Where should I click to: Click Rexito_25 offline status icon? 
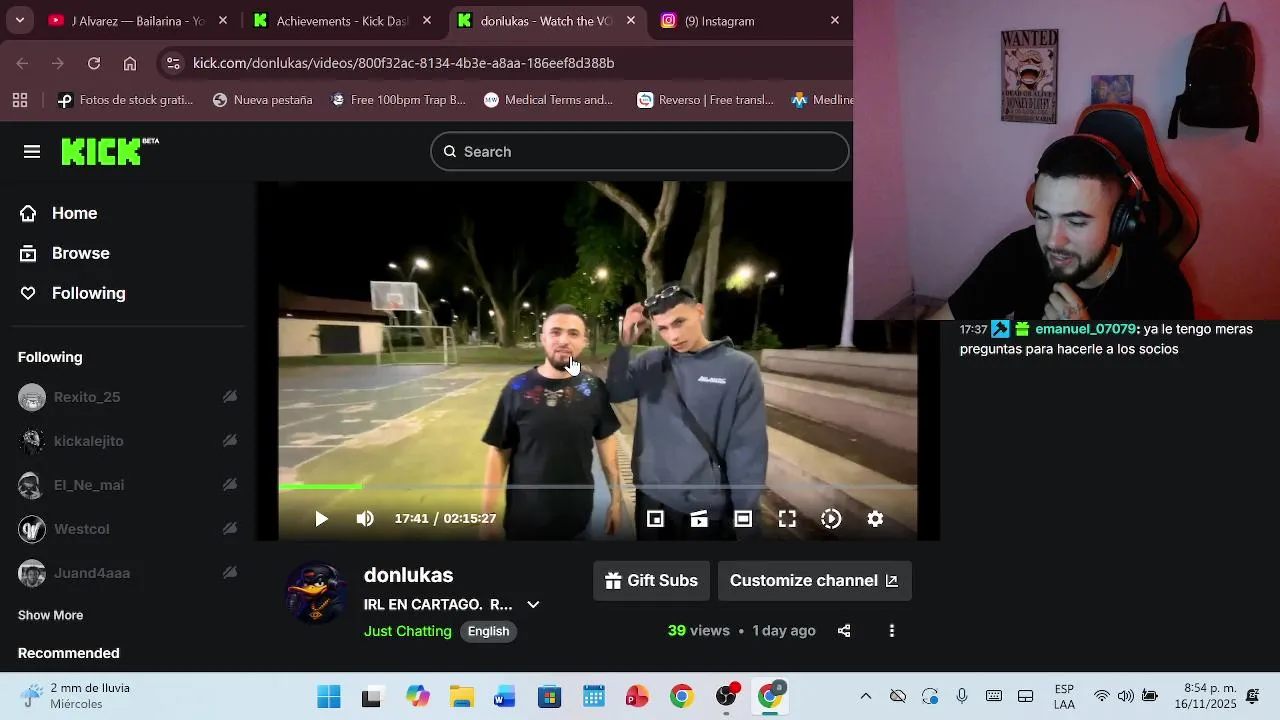click(230, 397)
